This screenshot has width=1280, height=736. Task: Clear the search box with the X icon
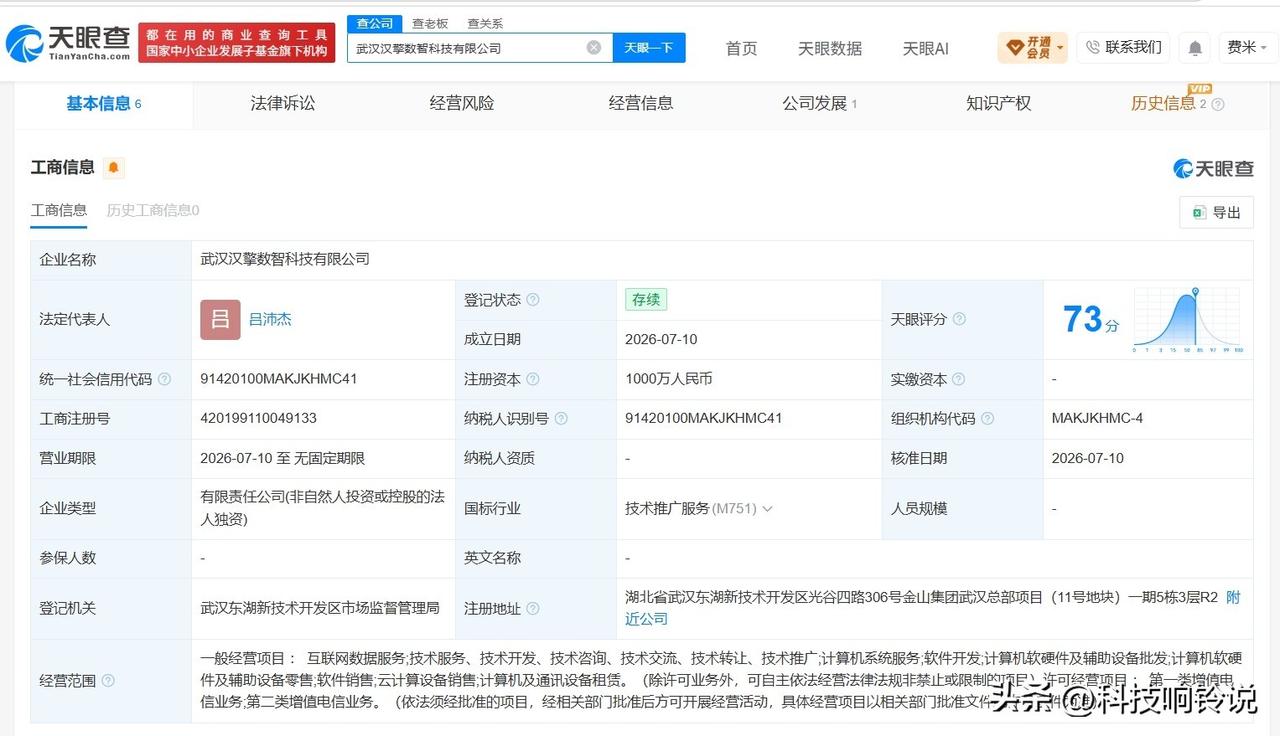point(594,47)
